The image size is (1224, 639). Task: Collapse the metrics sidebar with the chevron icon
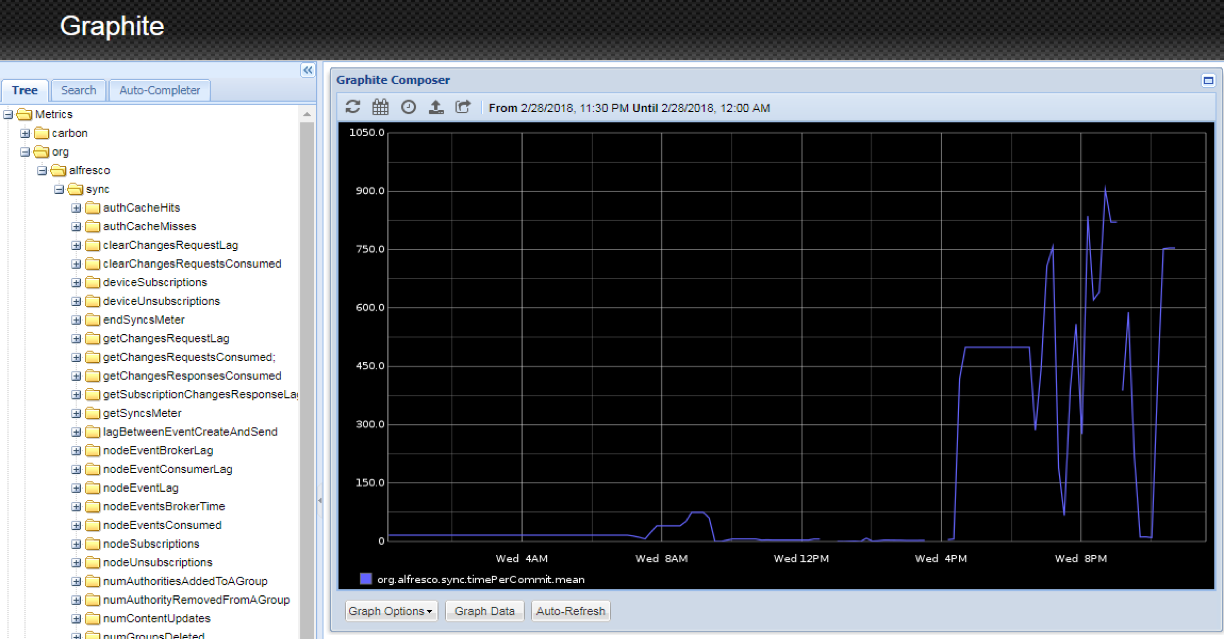[308, 70]
